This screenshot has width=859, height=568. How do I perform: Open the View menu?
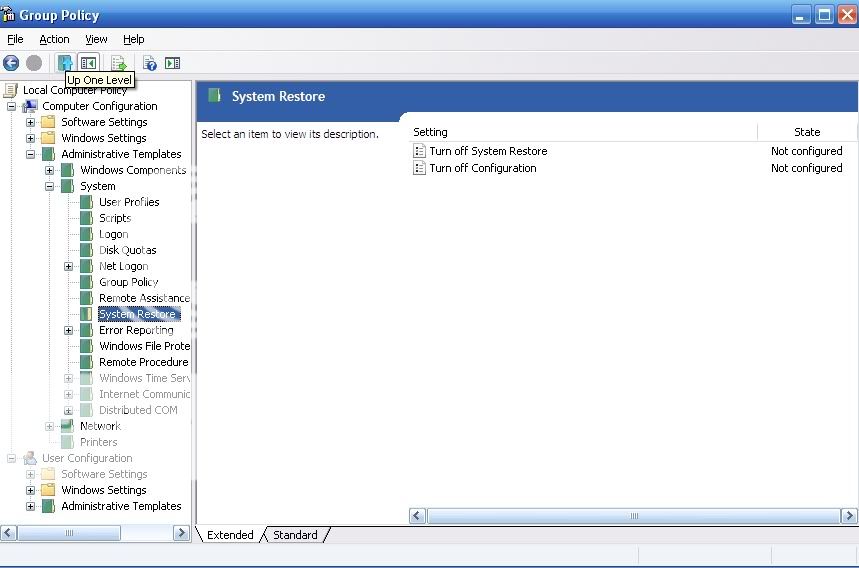pos(96,39)
